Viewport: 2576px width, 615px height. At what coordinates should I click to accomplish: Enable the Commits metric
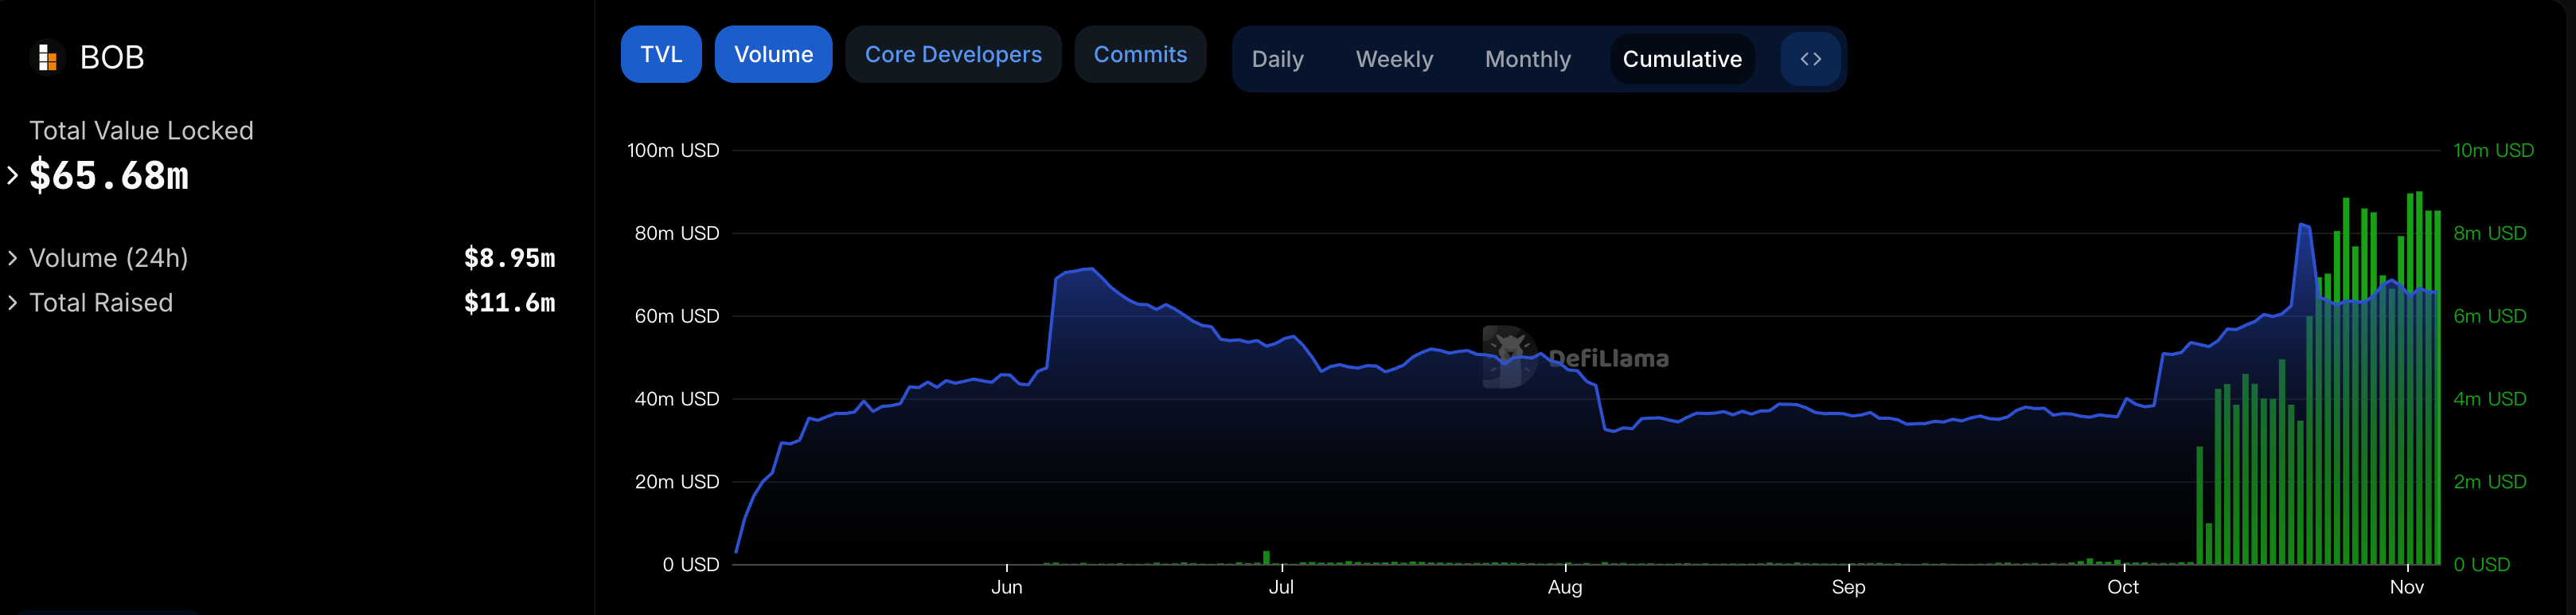coord(1140,55)
